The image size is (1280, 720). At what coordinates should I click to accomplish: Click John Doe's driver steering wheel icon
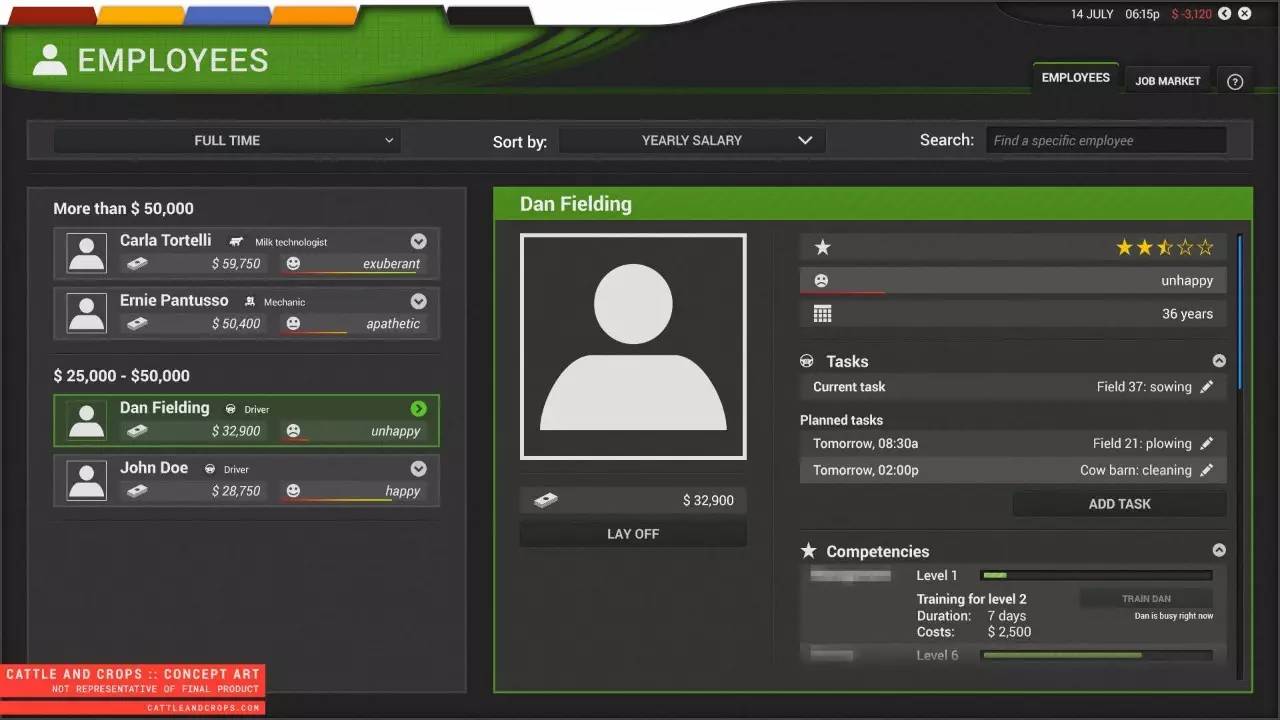click(211, 469)
